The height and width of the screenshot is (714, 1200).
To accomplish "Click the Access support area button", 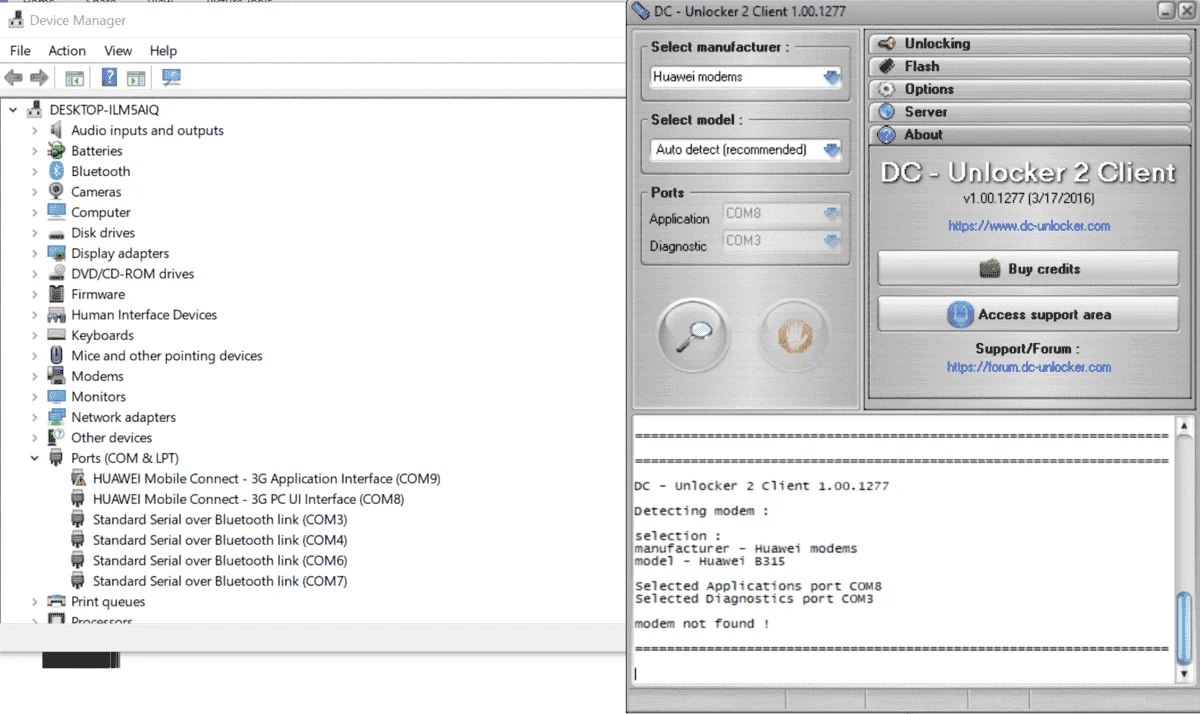I will tap(1028, 314).
